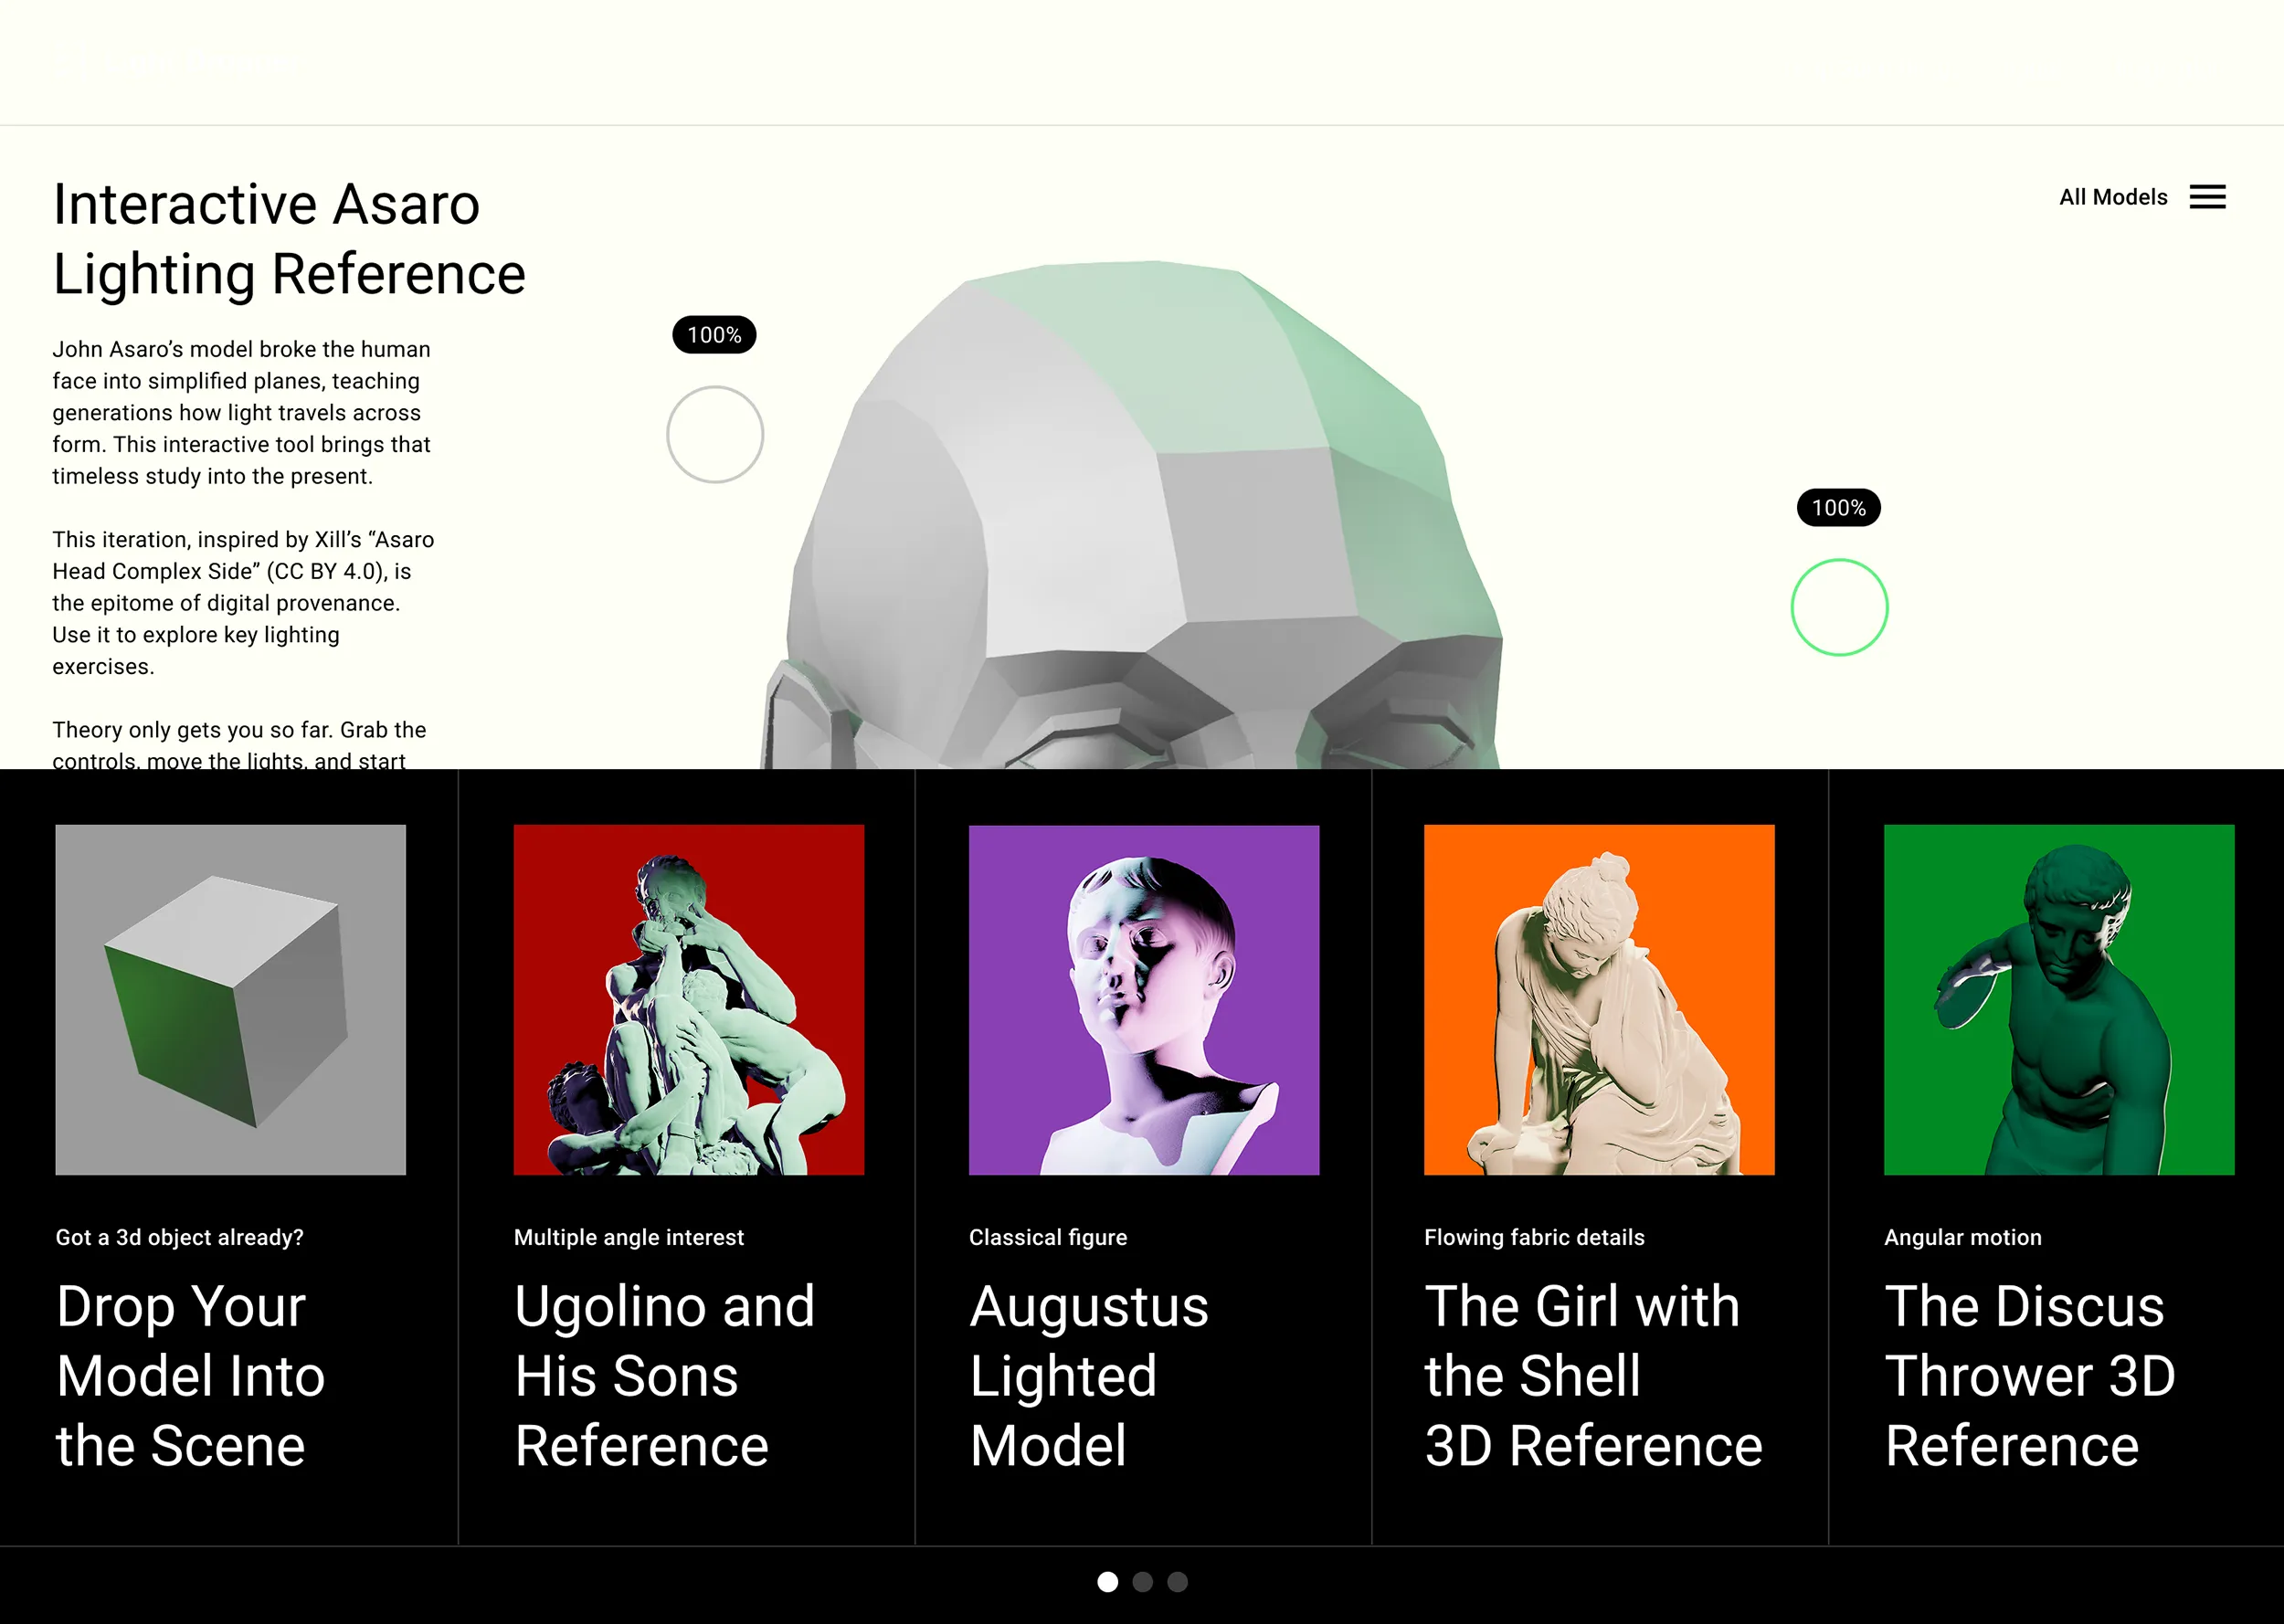Click the 100% badge above the green light

tap(1838, 508)
